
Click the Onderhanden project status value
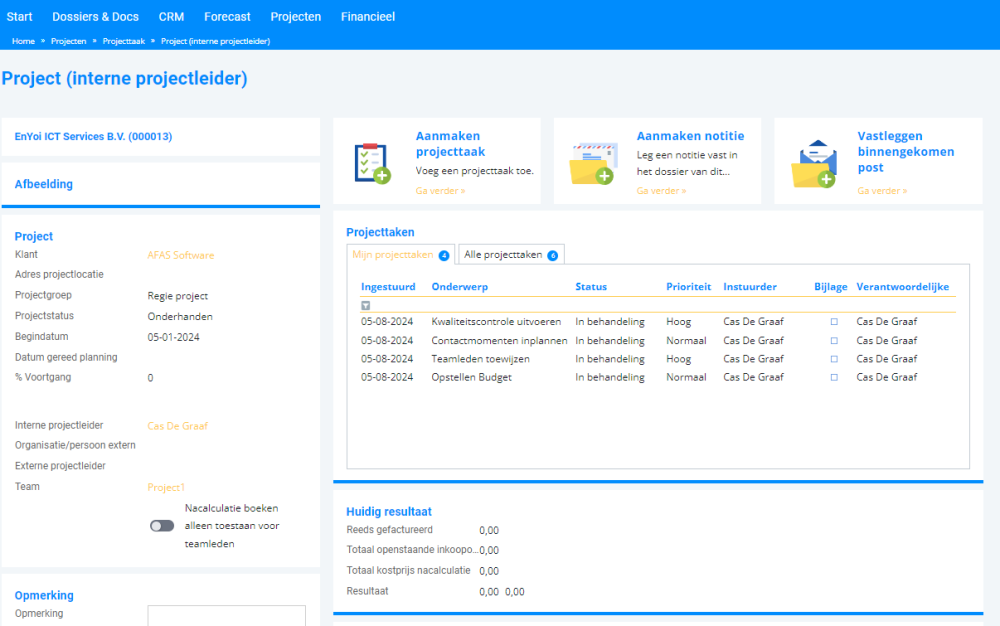pyautogui.click(x=180, y=316)
